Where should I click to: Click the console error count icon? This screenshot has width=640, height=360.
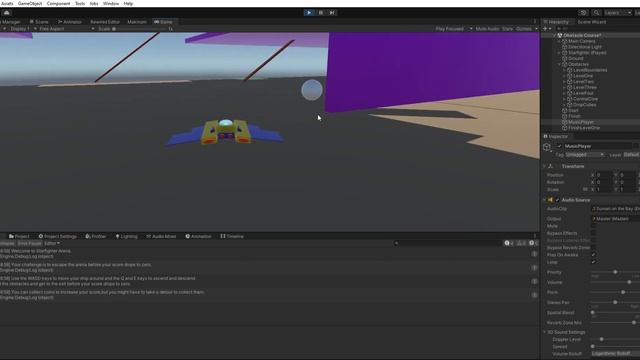531,243
